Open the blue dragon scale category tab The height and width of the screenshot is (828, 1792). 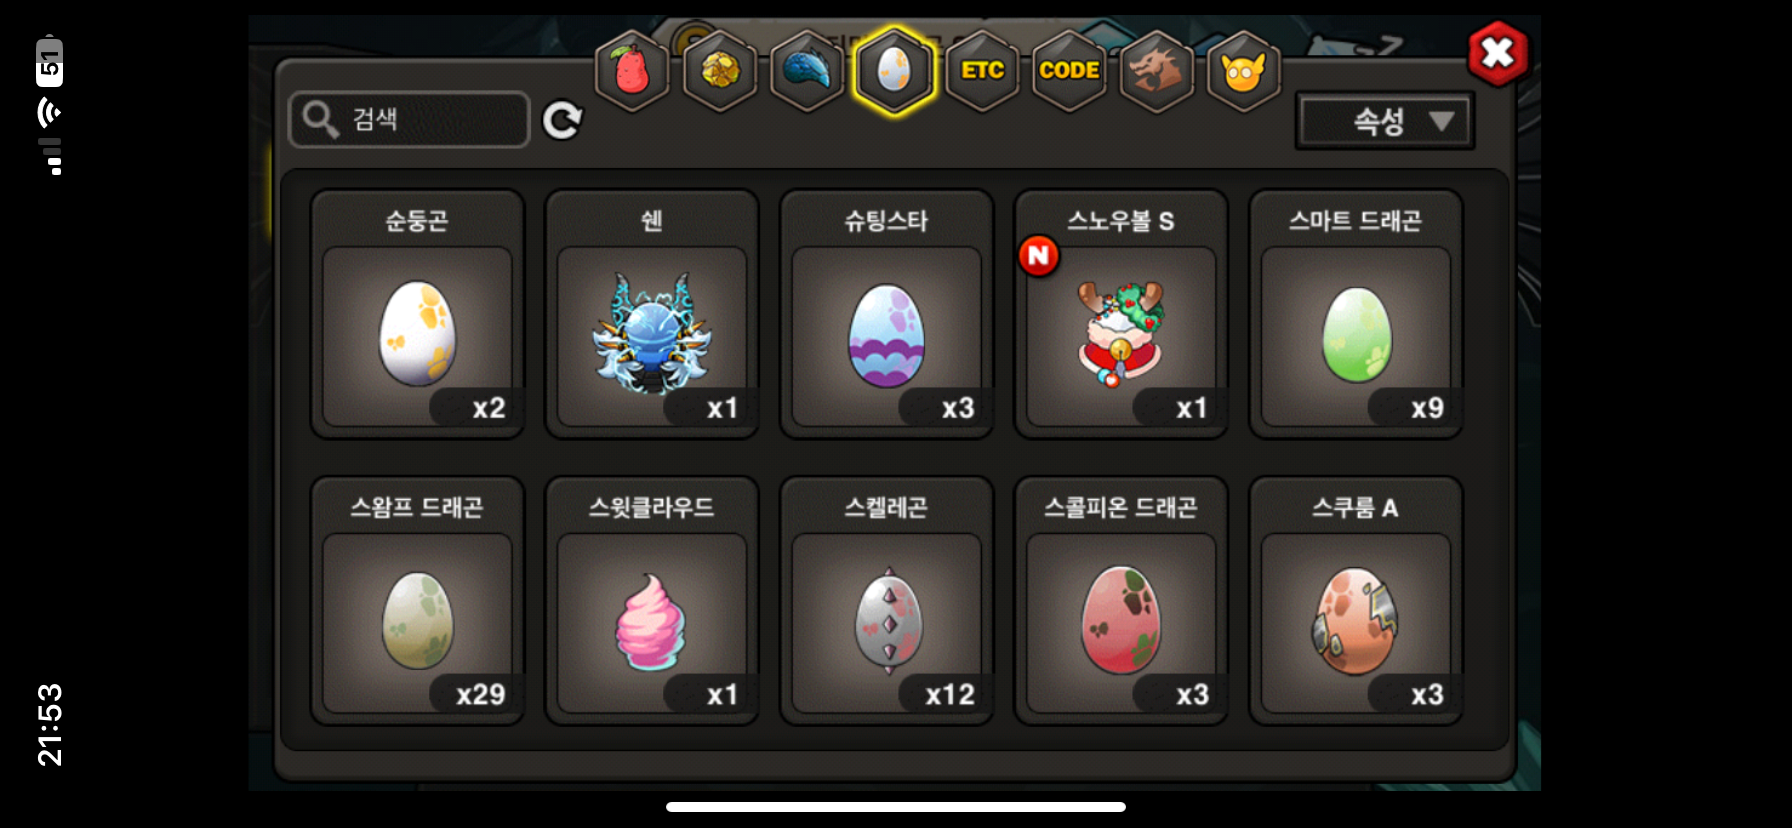tap(807, 71)
